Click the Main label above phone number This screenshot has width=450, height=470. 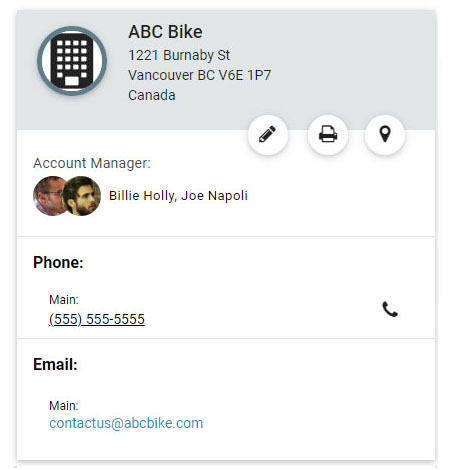point(64,300)
